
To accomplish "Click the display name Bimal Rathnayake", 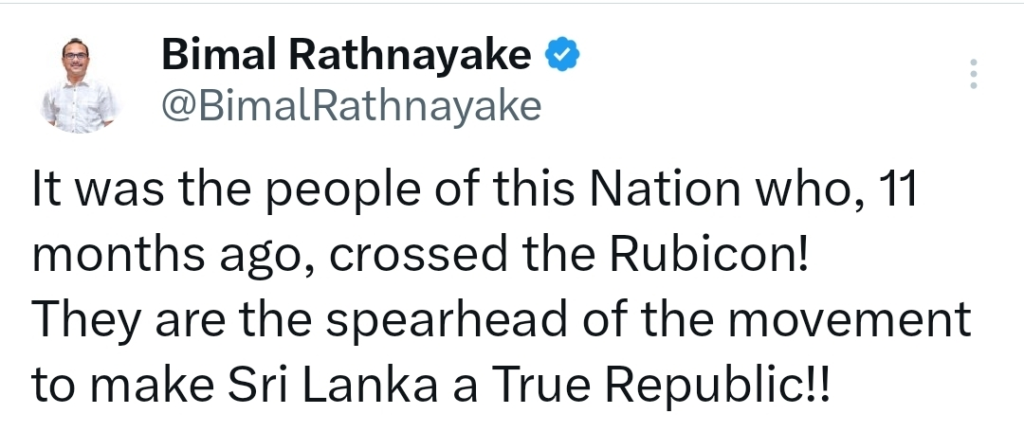I will (346, 57).
